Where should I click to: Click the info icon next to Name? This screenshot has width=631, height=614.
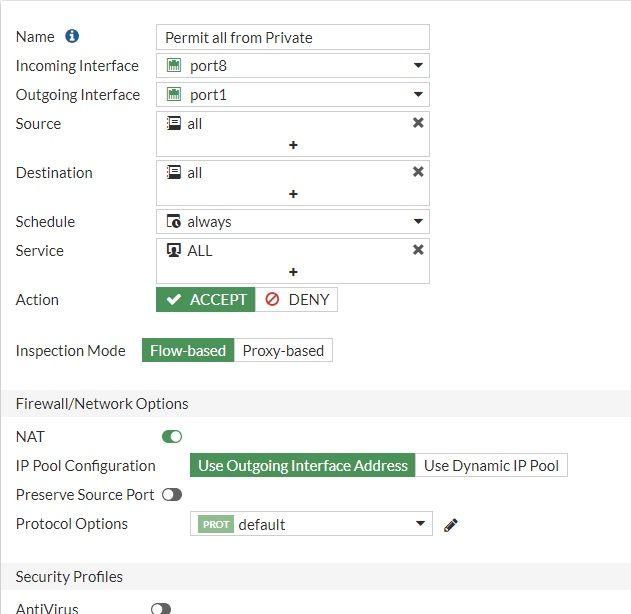point(72,37)
